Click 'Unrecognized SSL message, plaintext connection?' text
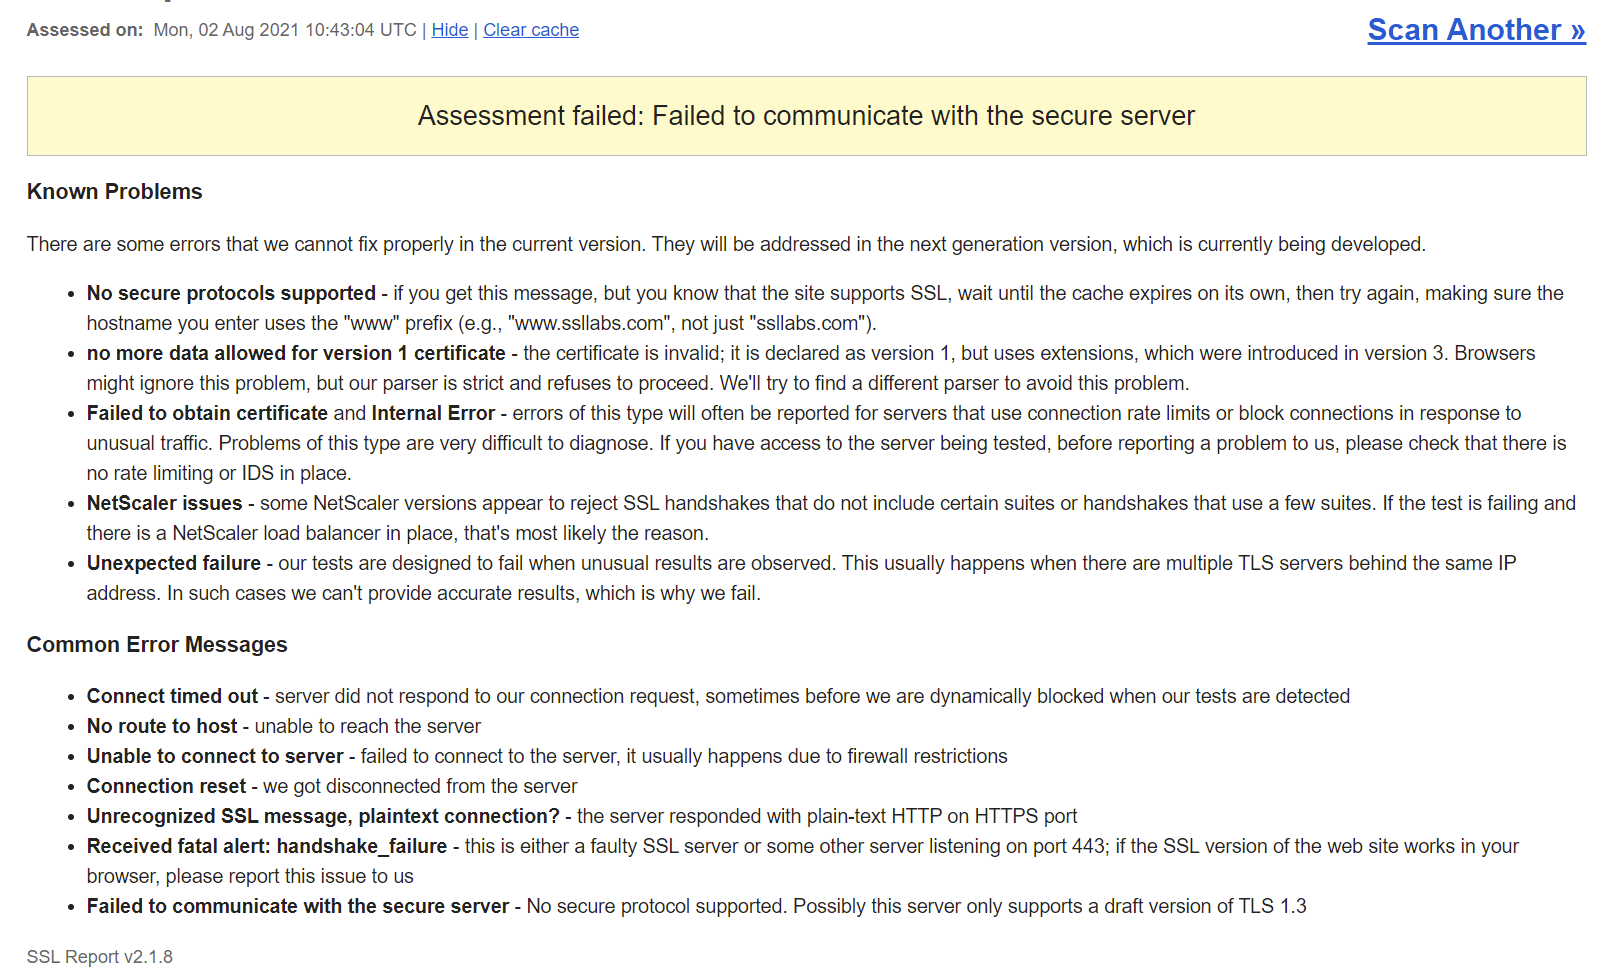This screenshot has width=1615, height=972. [x=323, y=816]
